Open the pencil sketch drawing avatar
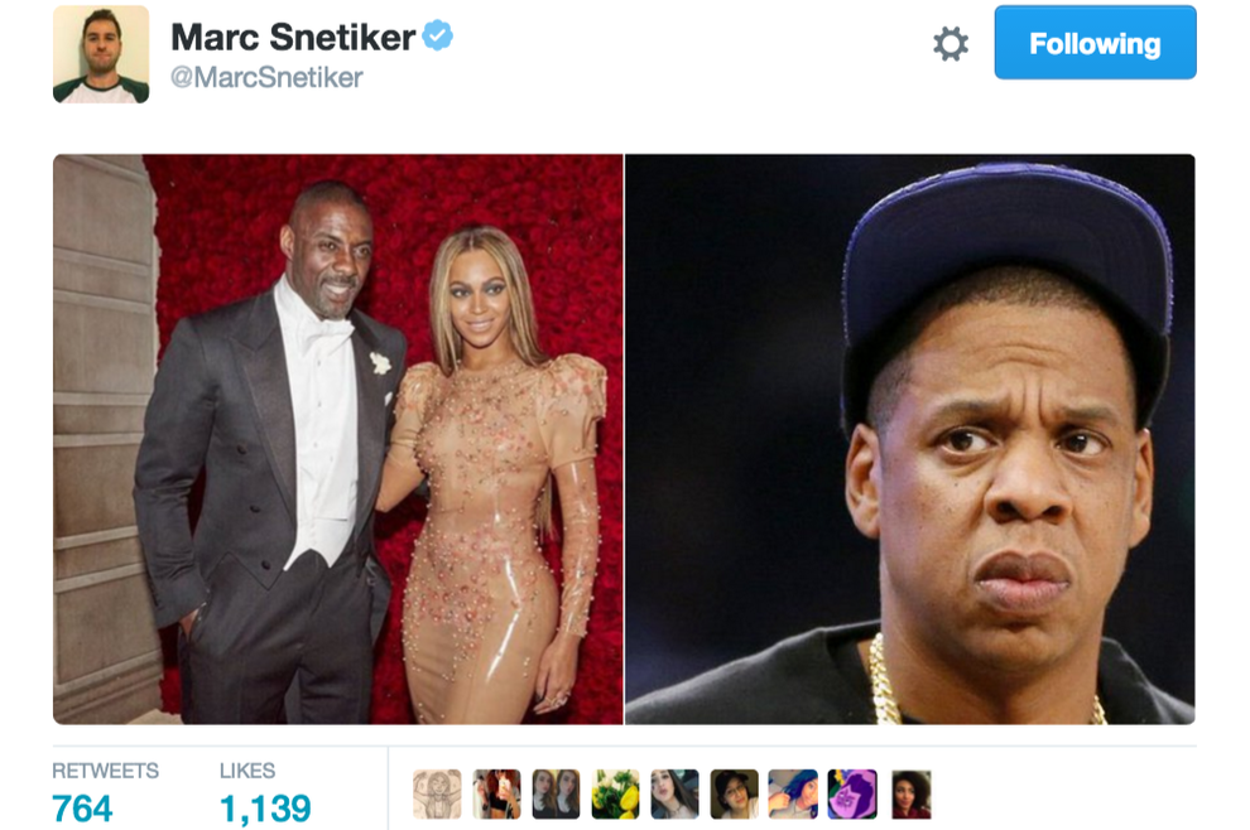The height and width of the screenshot is (830, 1250). 437,794
